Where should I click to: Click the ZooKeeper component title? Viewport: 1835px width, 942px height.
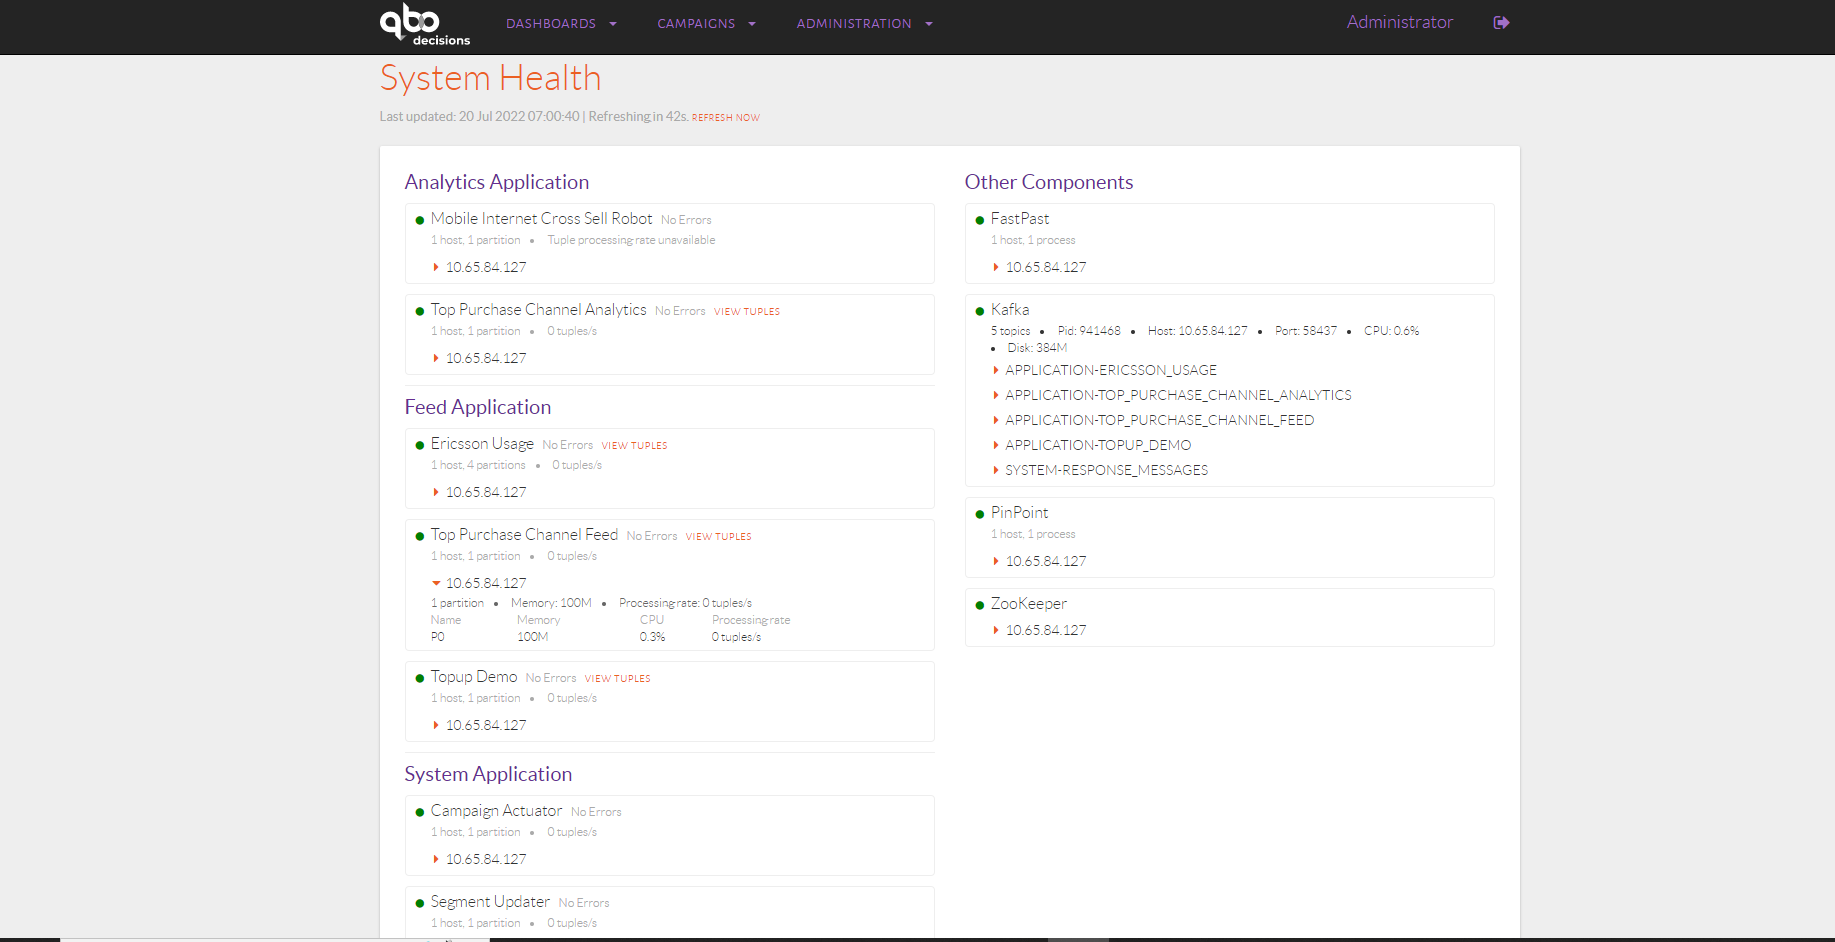[1029, 604]
